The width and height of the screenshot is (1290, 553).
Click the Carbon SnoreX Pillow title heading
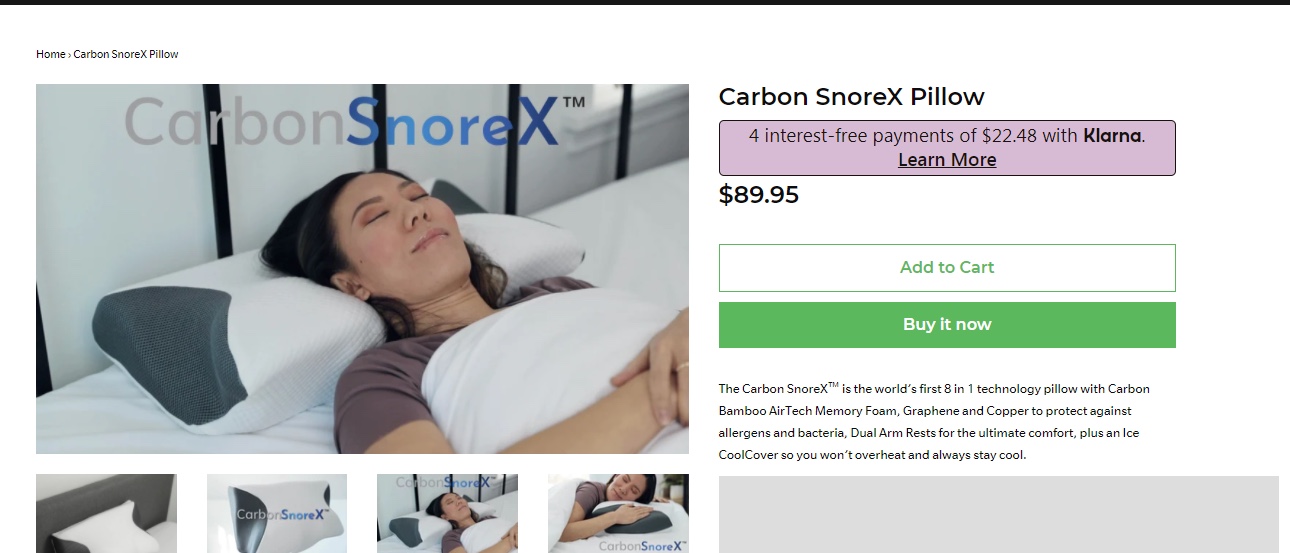pyautogui.click(x=851, y=96)
